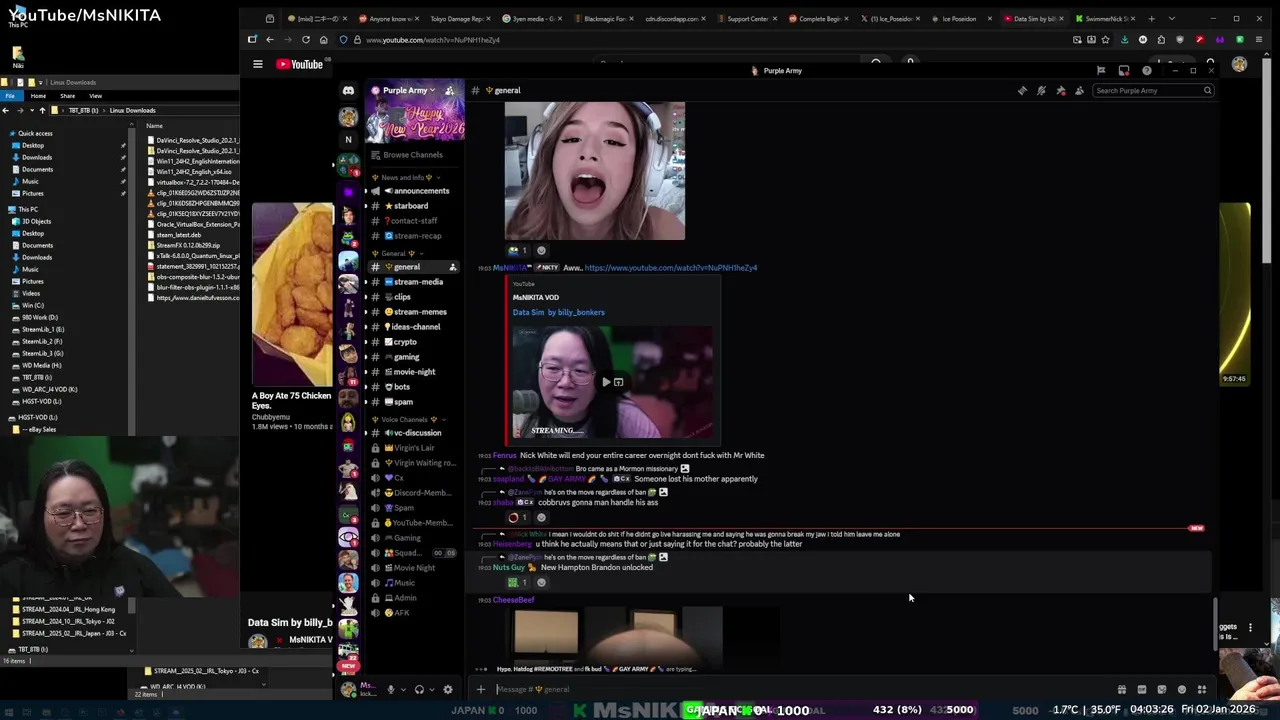This screenshot has height=720, width=1280.
Task: Toggle Discord headphone deafen
Action: 419,689
